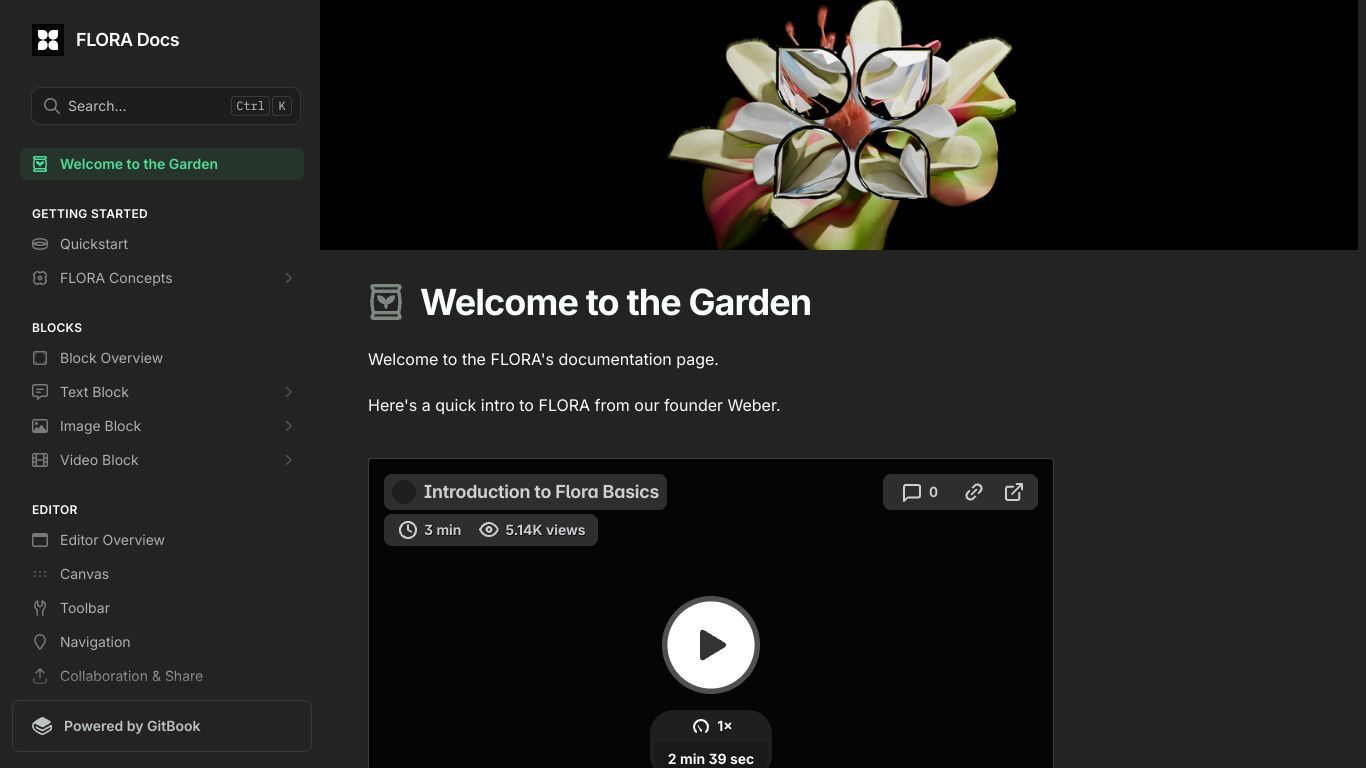Click the page title seed-packet icon

[x=386, y=302]
